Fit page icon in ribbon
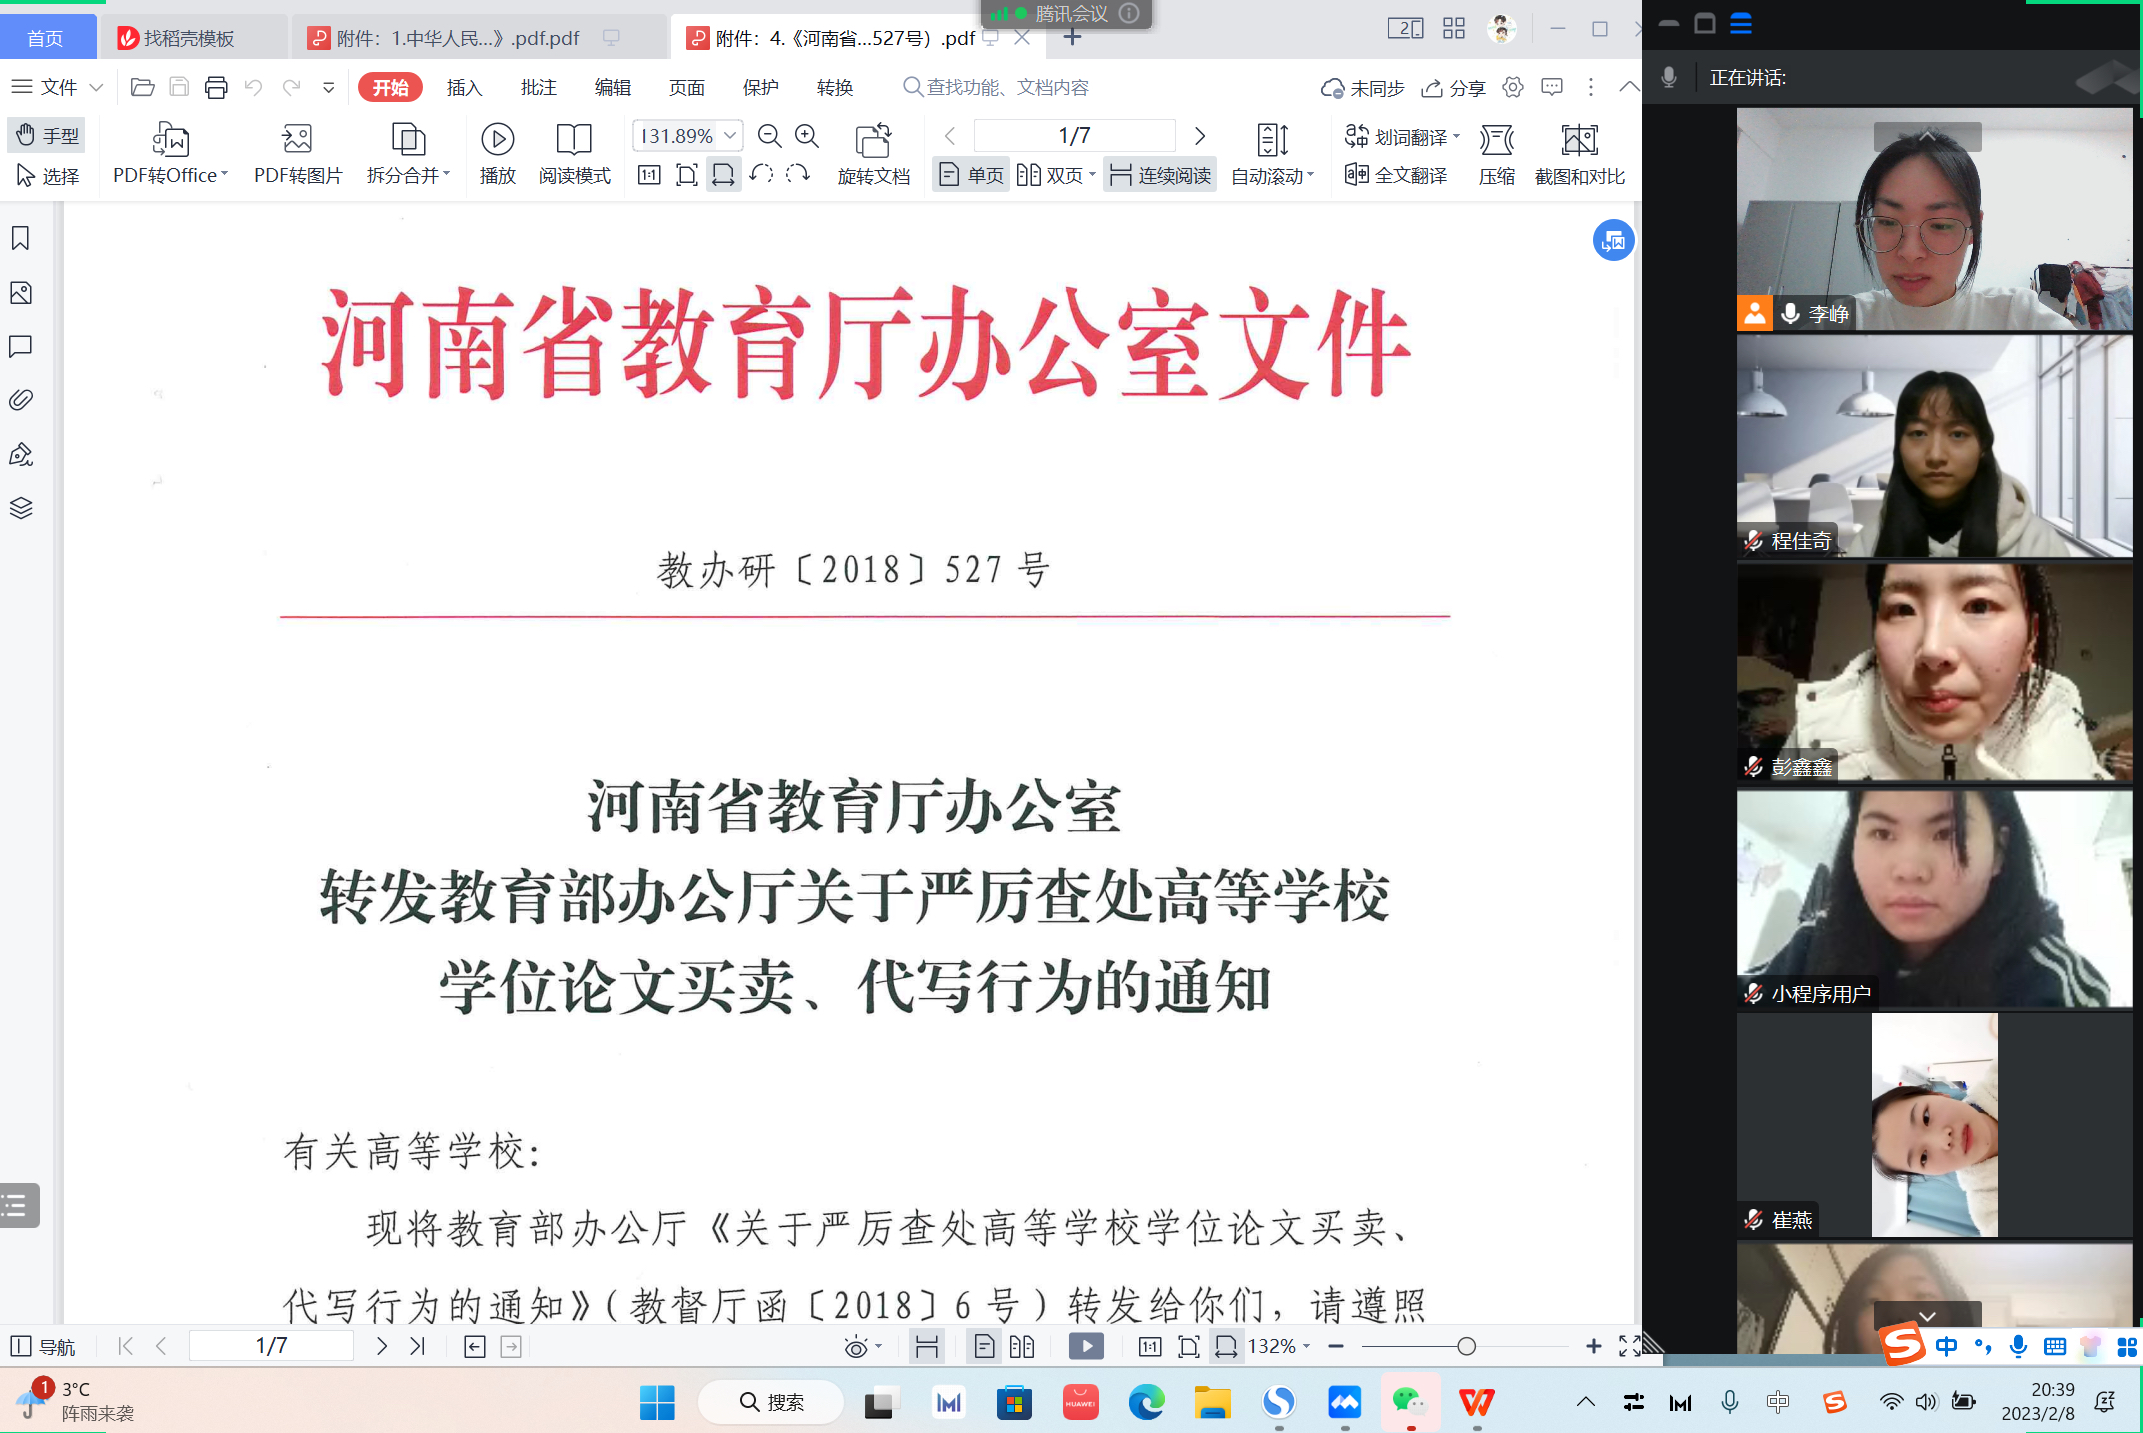 [686, 175]
